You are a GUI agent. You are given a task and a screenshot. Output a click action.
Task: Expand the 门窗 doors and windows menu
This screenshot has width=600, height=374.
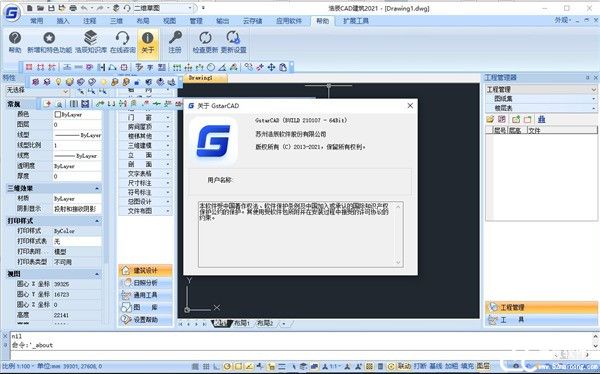[x=145, y=118]
